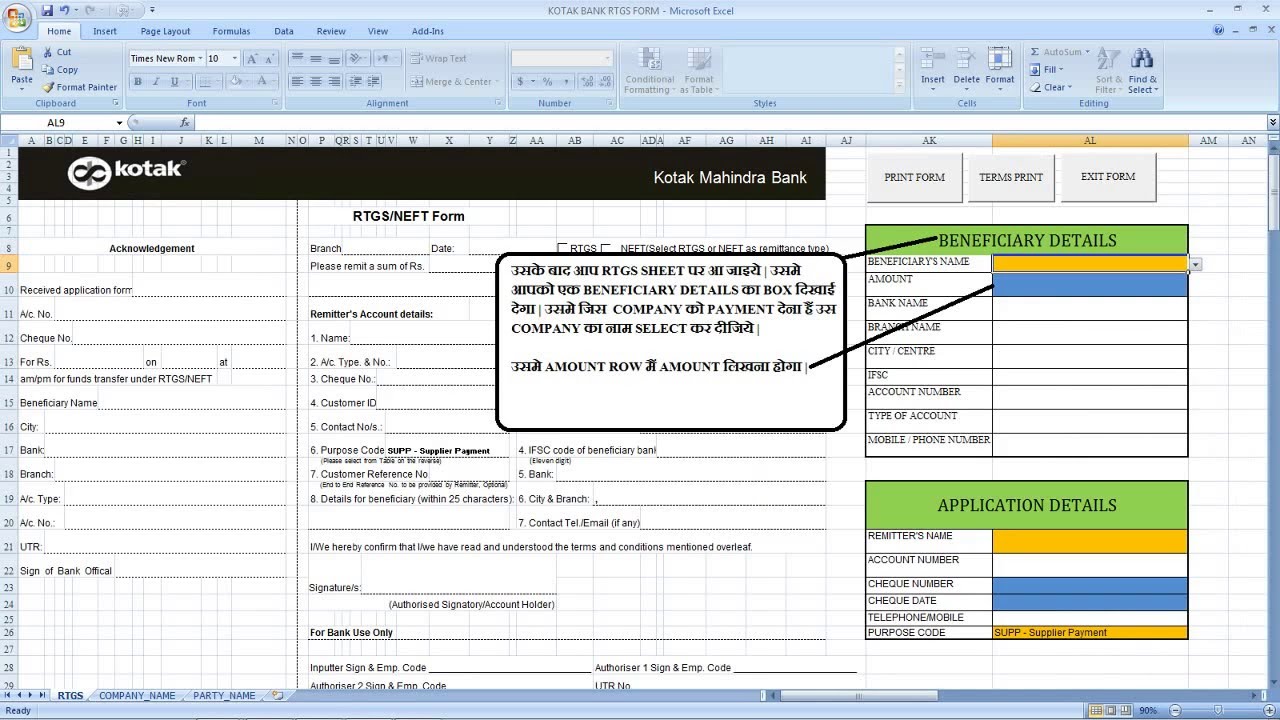Expand the Name Box dropdown
The width and height of the screenshot is (1280, 720).
point(119,123)
